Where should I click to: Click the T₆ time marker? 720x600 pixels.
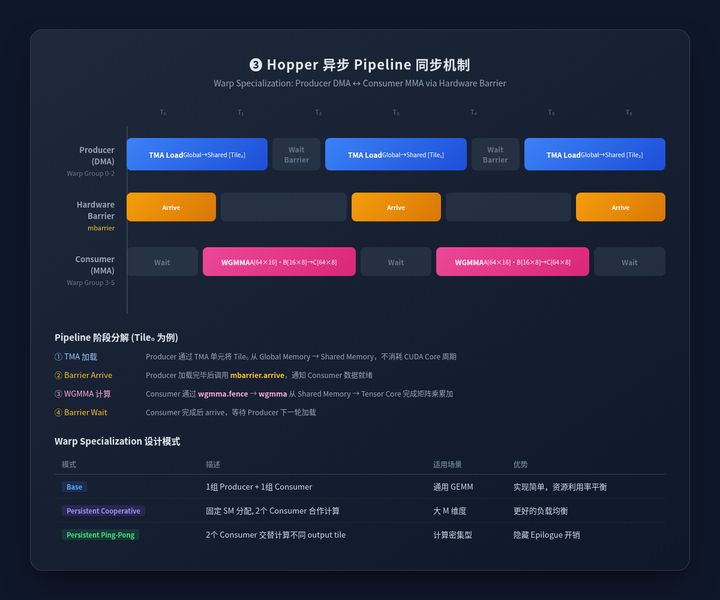point(629,112)
